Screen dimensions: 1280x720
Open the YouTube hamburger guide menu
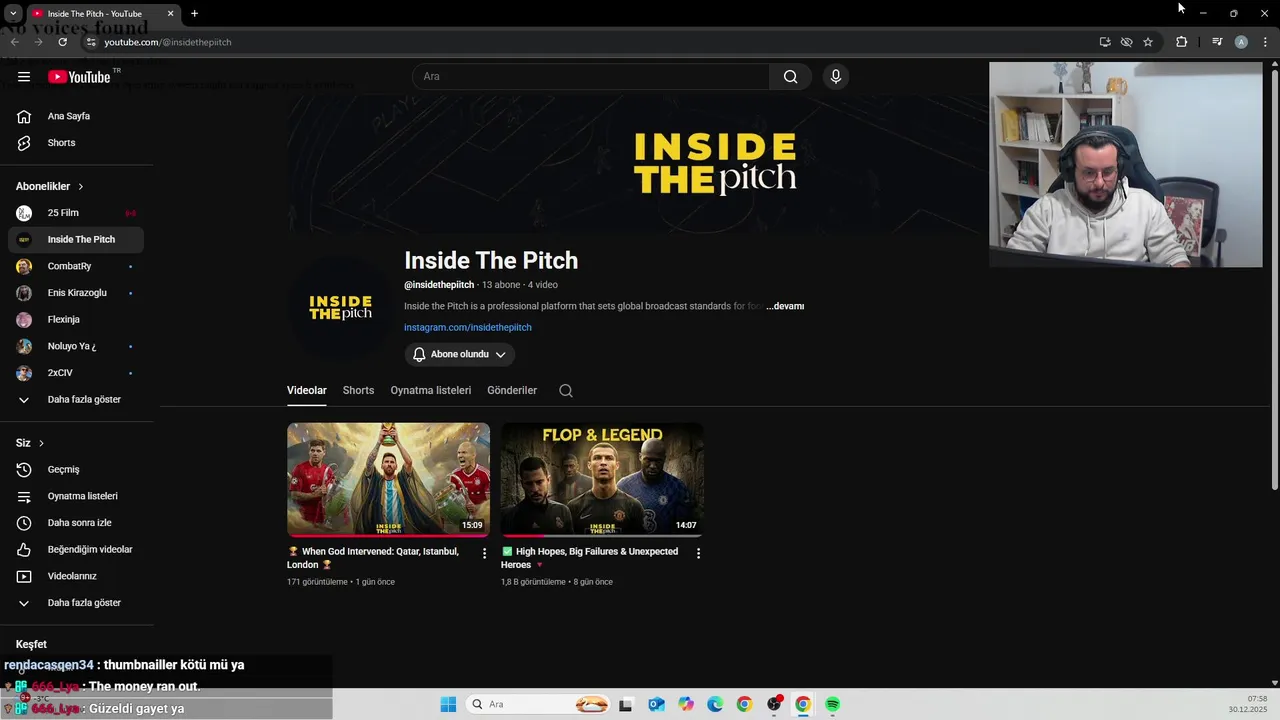tap(24, 77)
